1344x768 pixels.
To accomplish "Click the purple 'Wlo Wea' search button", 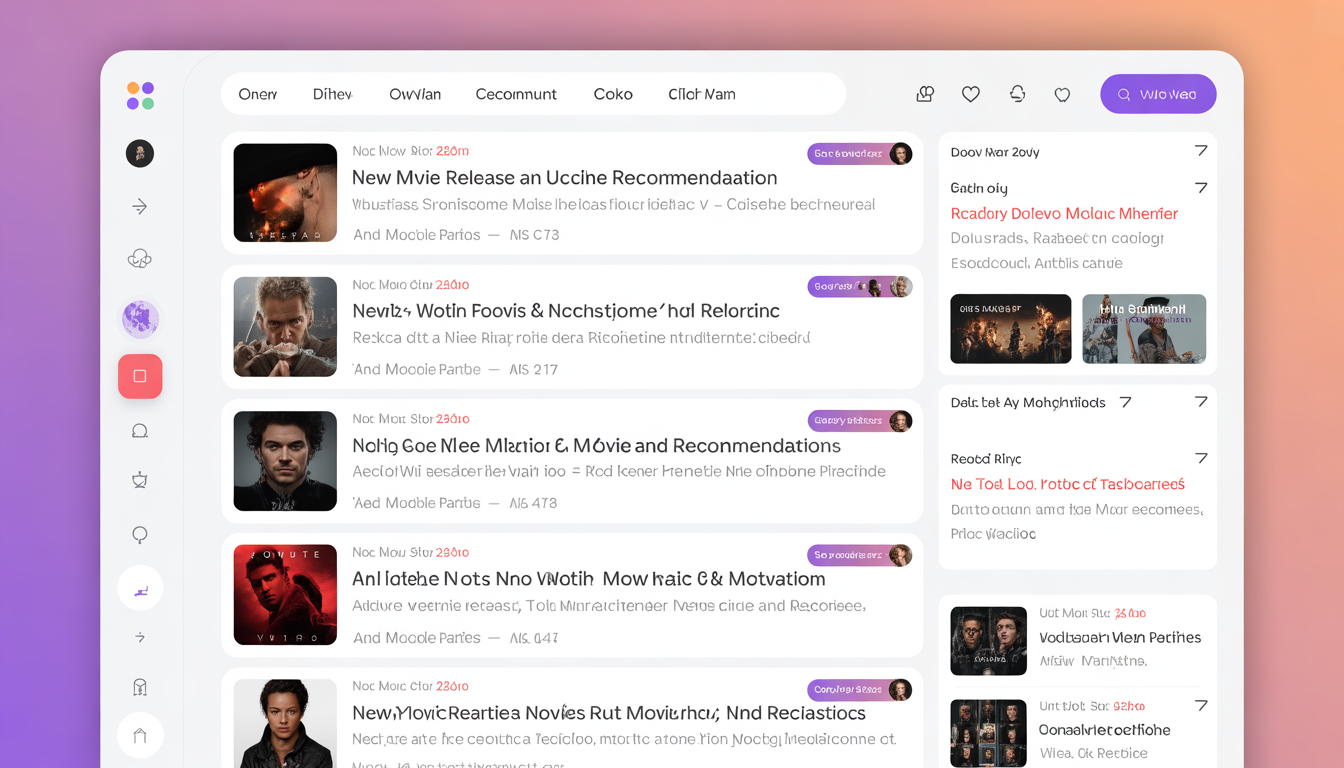I will (1158, 94).
